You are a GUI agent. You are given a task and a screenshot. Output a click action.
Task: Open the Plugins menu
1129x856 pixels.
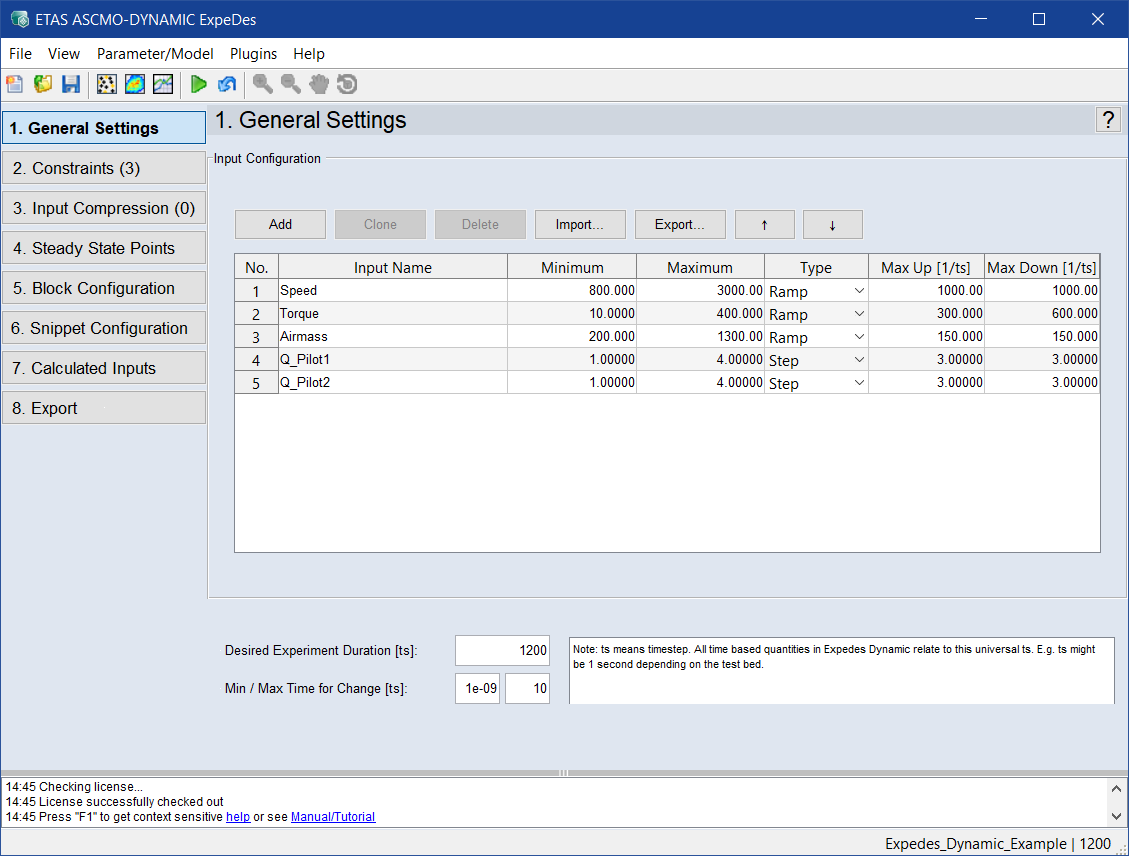(x=253, y=54)
